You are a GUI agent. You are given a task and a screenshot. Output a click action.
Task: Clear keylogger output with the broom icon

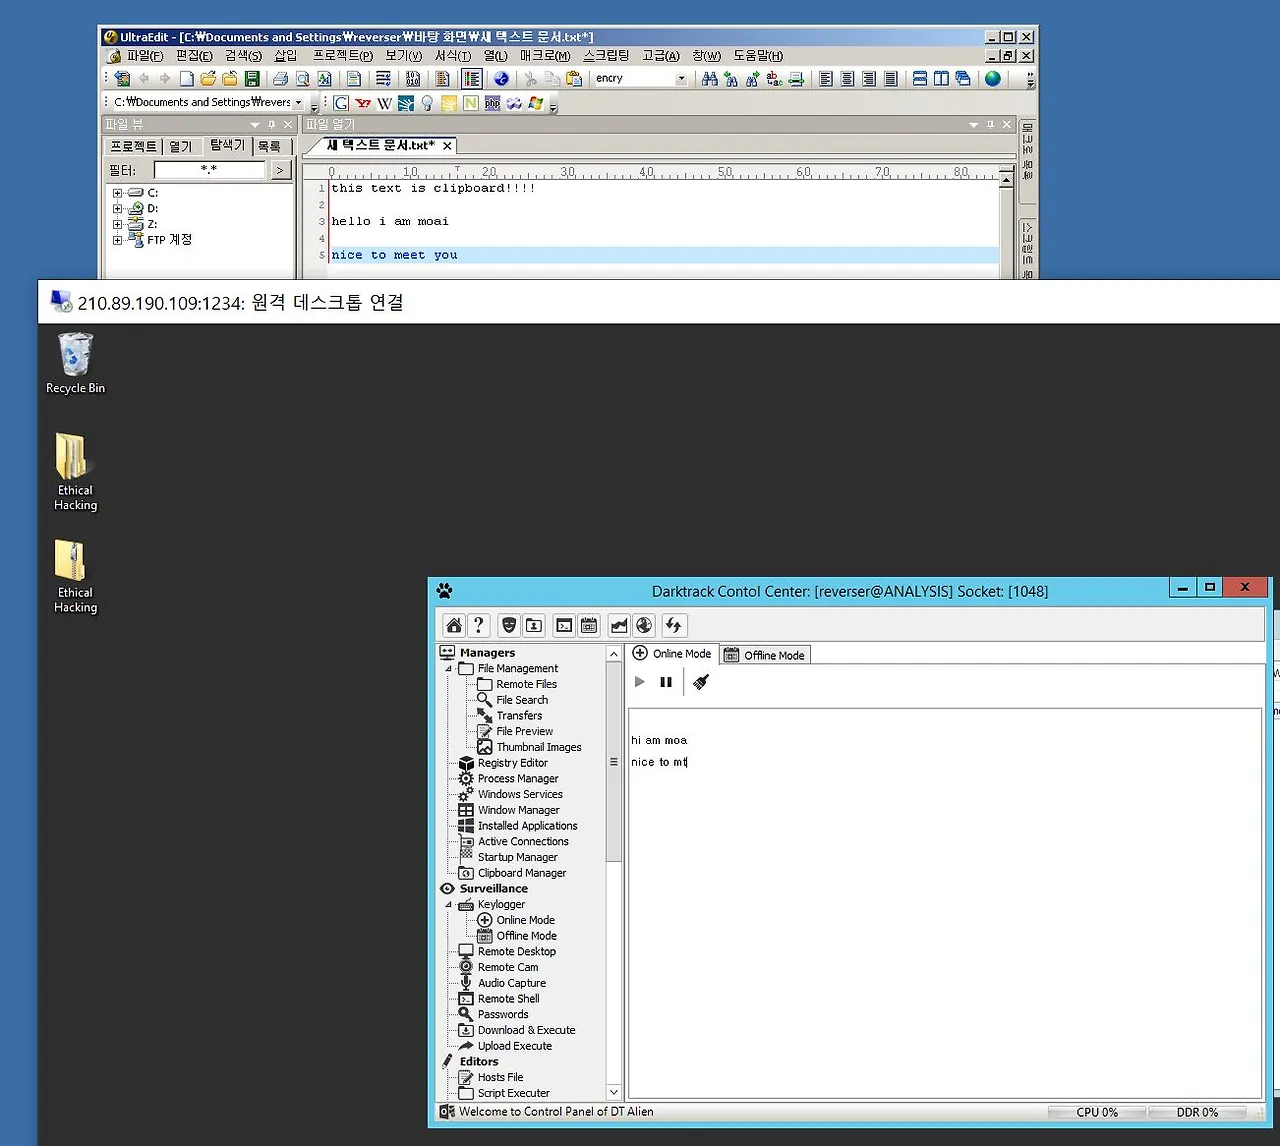coord(701,682)
